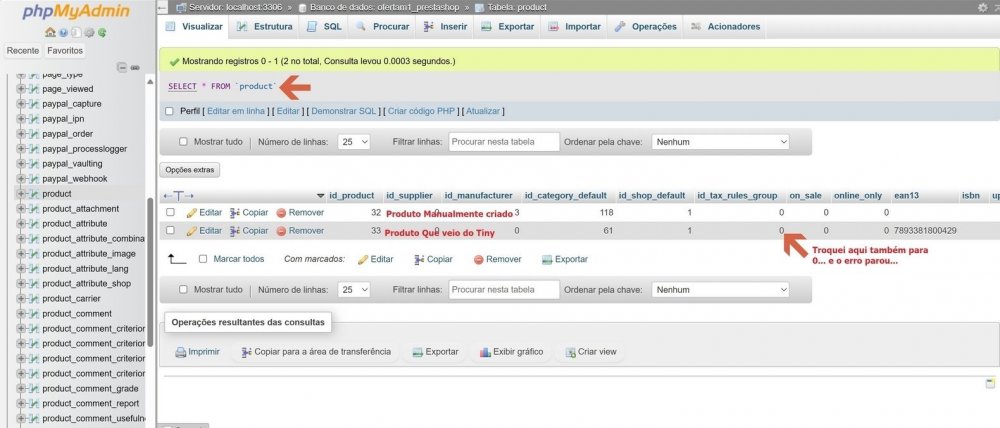Image resolution: width=1000 pixels, height=428 pixels.
Task: Check the row 32 selection checkbox
Action: click(x=170, y=212)
